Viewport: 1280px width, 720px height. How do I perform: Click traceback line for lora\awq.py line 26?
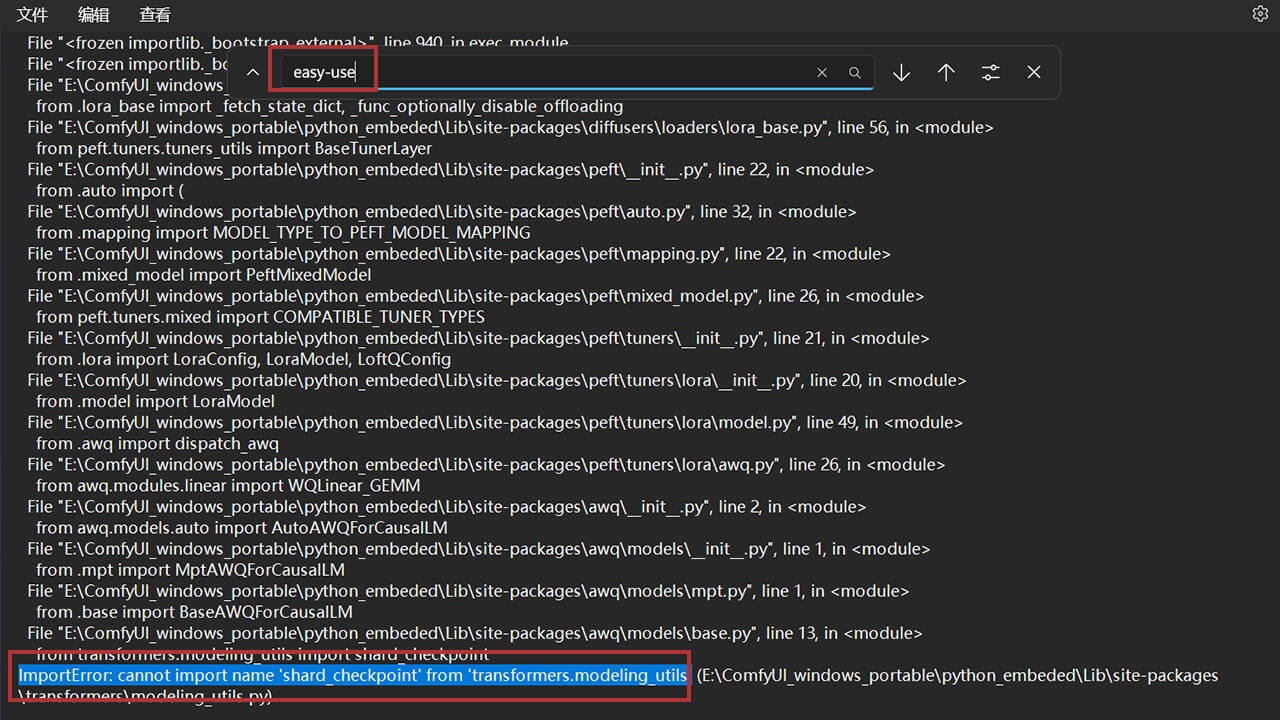tap(485, 464)
